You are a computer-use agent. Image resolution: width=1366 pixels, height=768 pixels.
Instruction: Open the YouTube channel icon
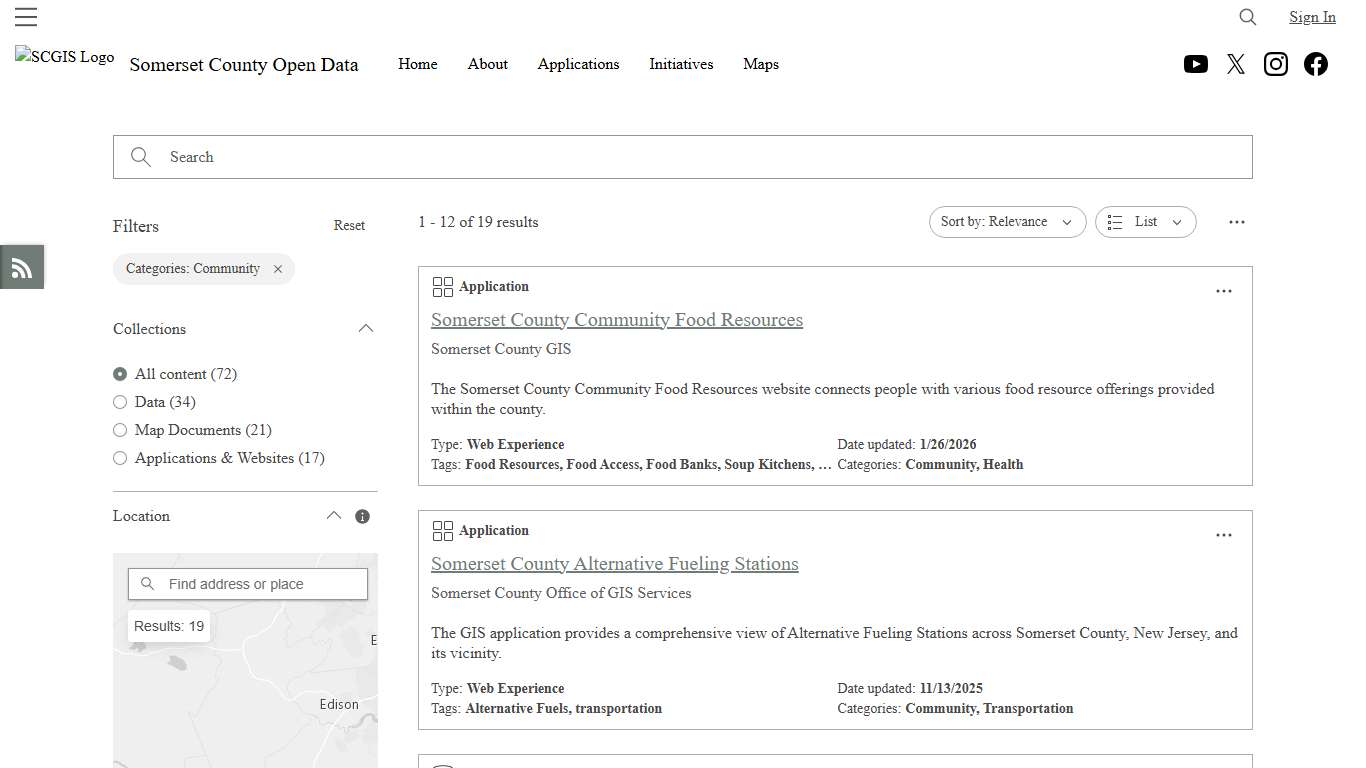[1196, 64]
